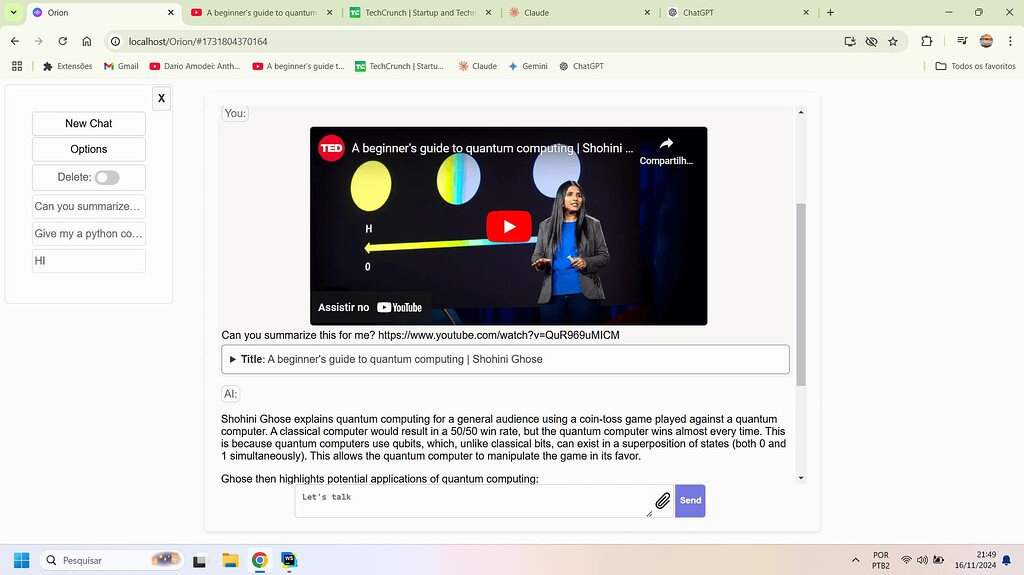1024x575 pixels.
Task: Reload the page with refresh icon
Action: pos(62,42)
